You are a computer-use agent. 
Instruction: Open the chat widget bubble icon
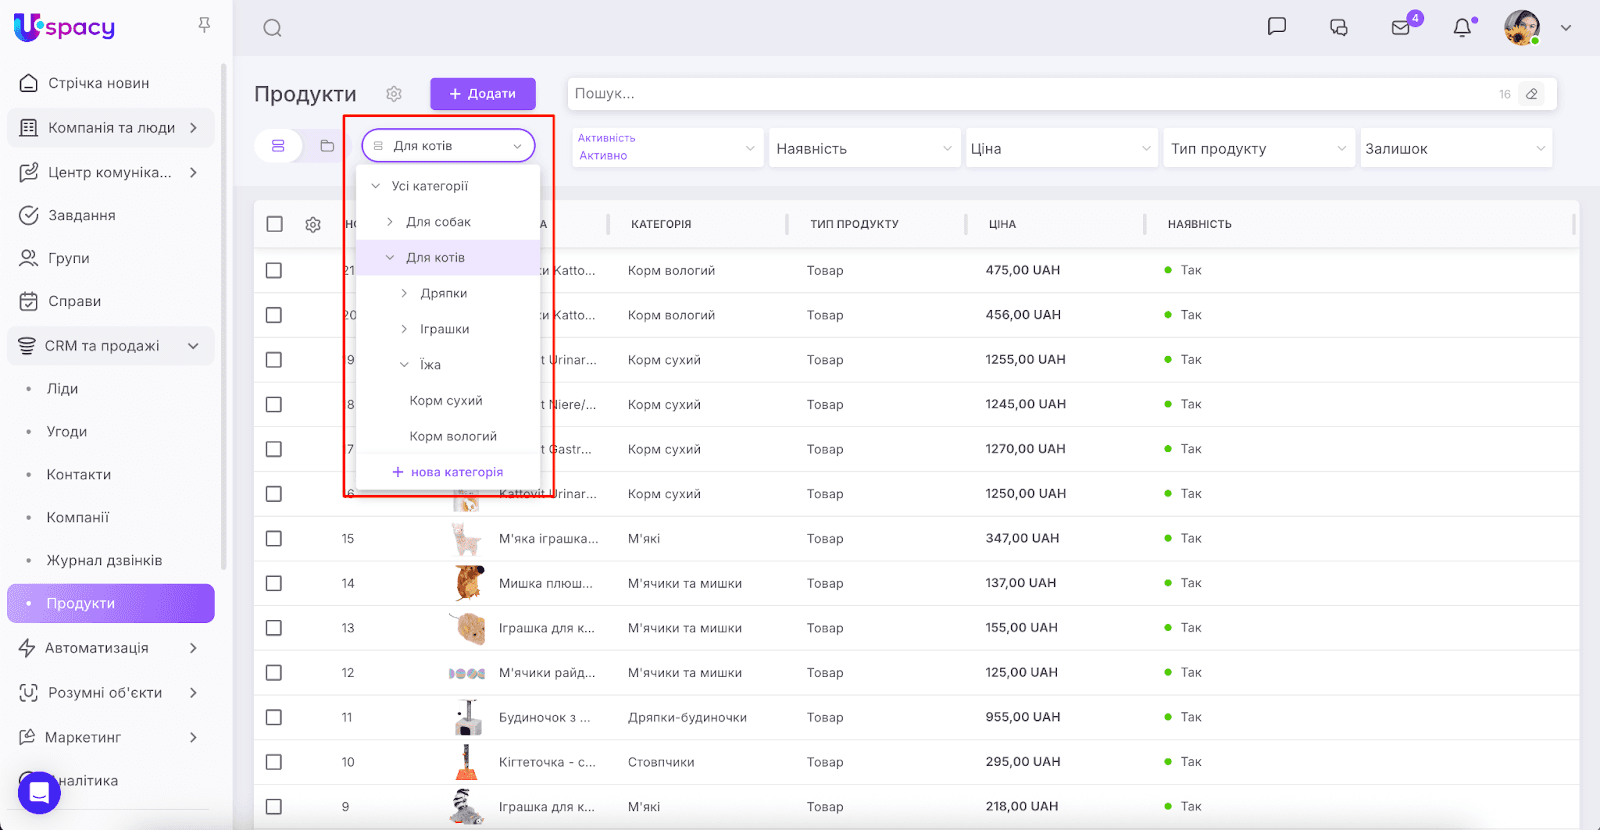pyautogui.click(x=39, y=793)
